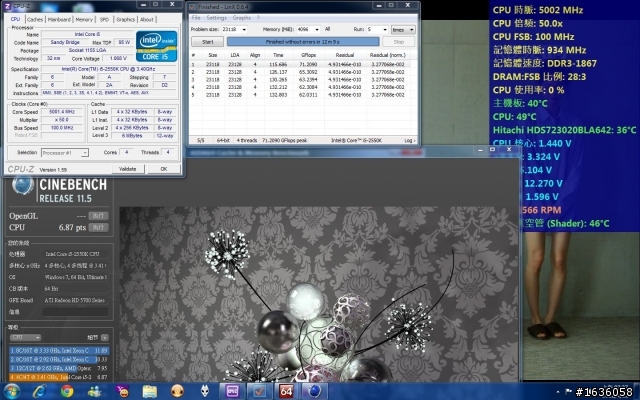Open Windows Live Messenger taskbar icon

pyautogui.click(x=95, y=391)
